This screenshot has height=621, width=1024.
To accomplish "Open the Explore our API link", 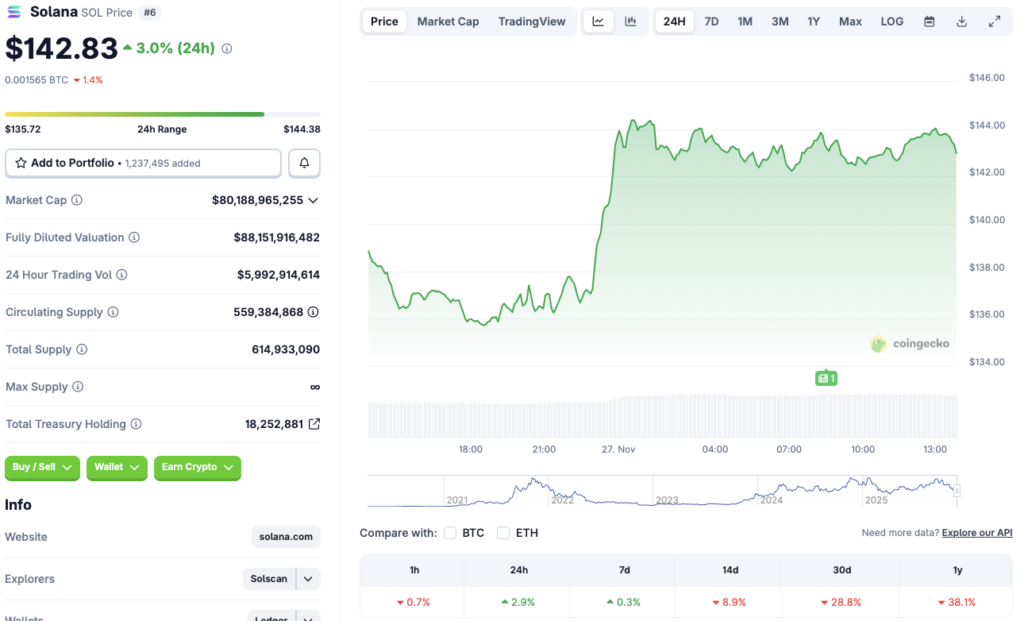I will [x=977, y=532].
